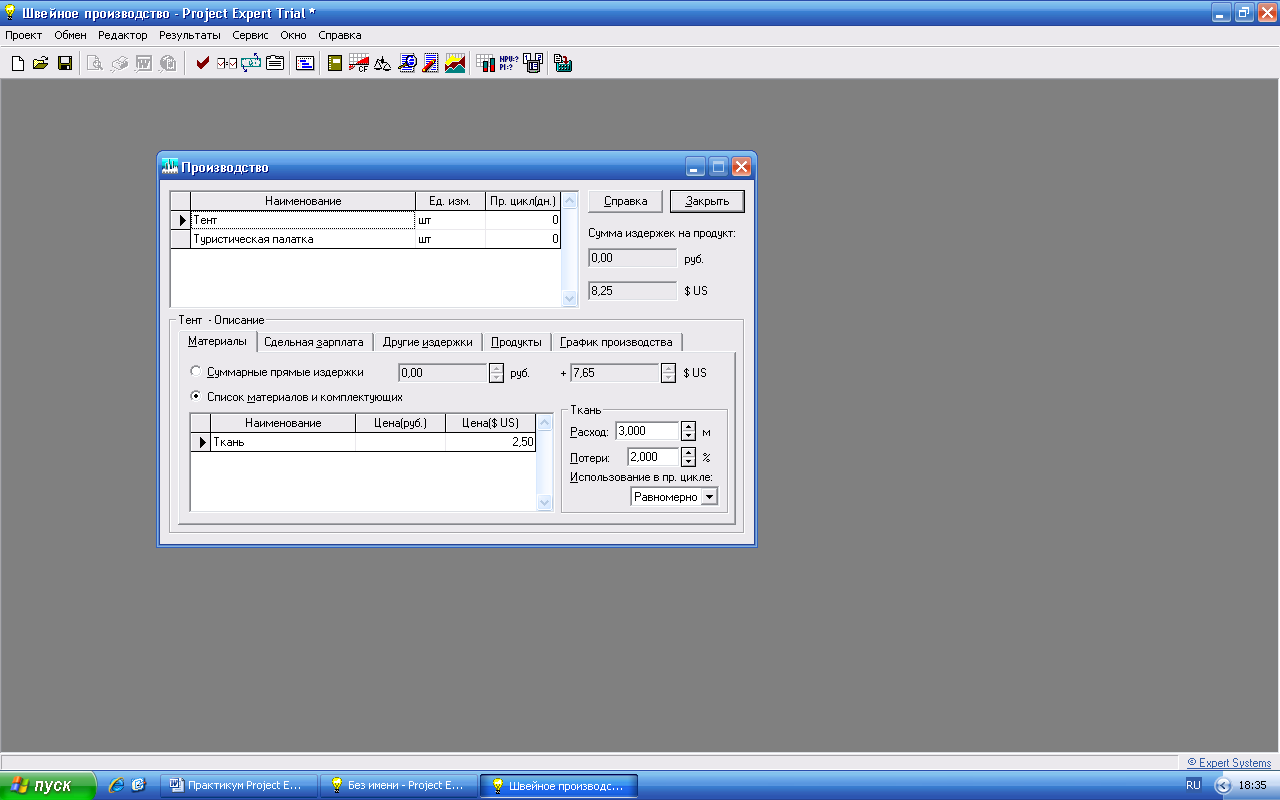This screenshot has height=800, width=1280.
Task: Click the double checkbox toolbar icon
Action: pyautogui.click(x=227, y=63)
